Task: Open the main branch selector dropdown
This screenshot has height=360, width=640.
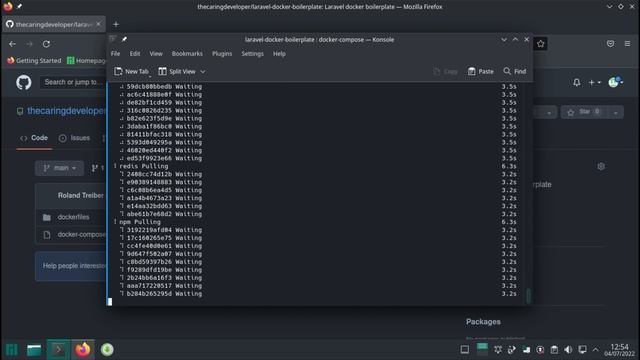Action: coord(60,168)
